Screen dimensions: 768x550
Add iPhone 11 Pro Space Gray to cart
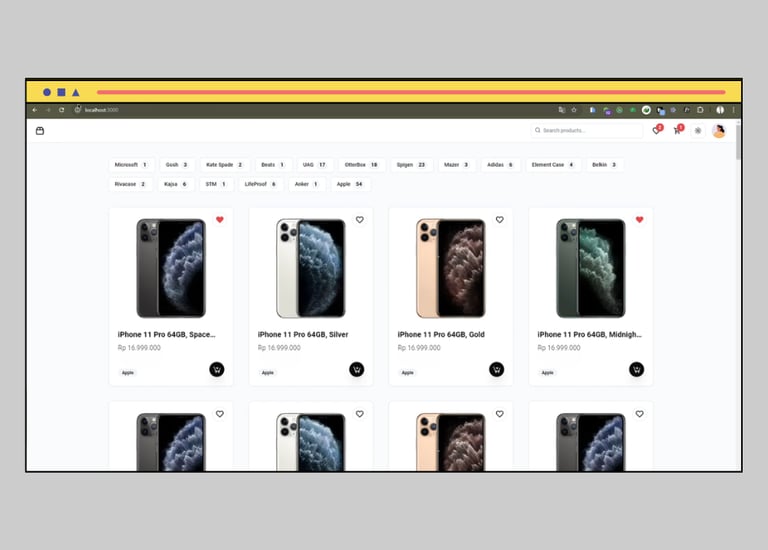coord(217,369)
